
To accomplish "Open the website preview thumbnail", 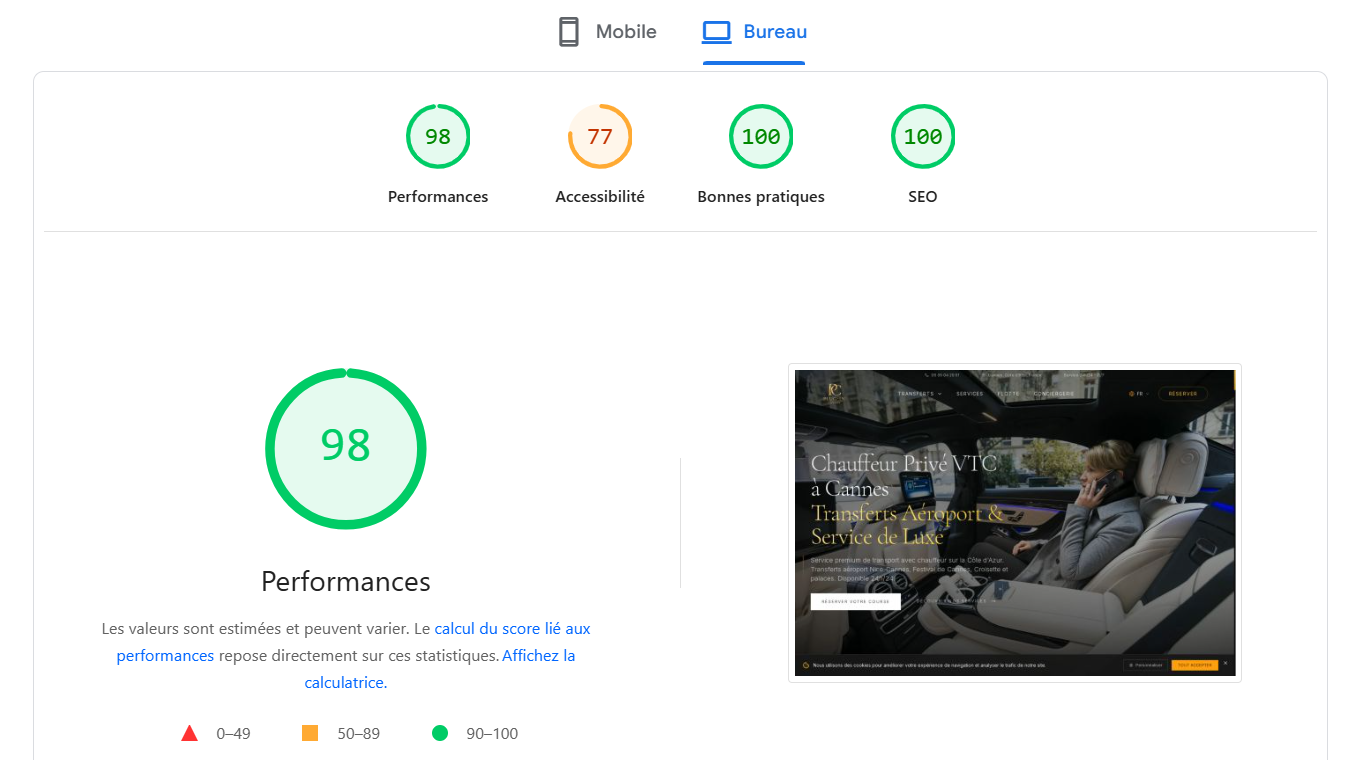I will coord(1015,521).
